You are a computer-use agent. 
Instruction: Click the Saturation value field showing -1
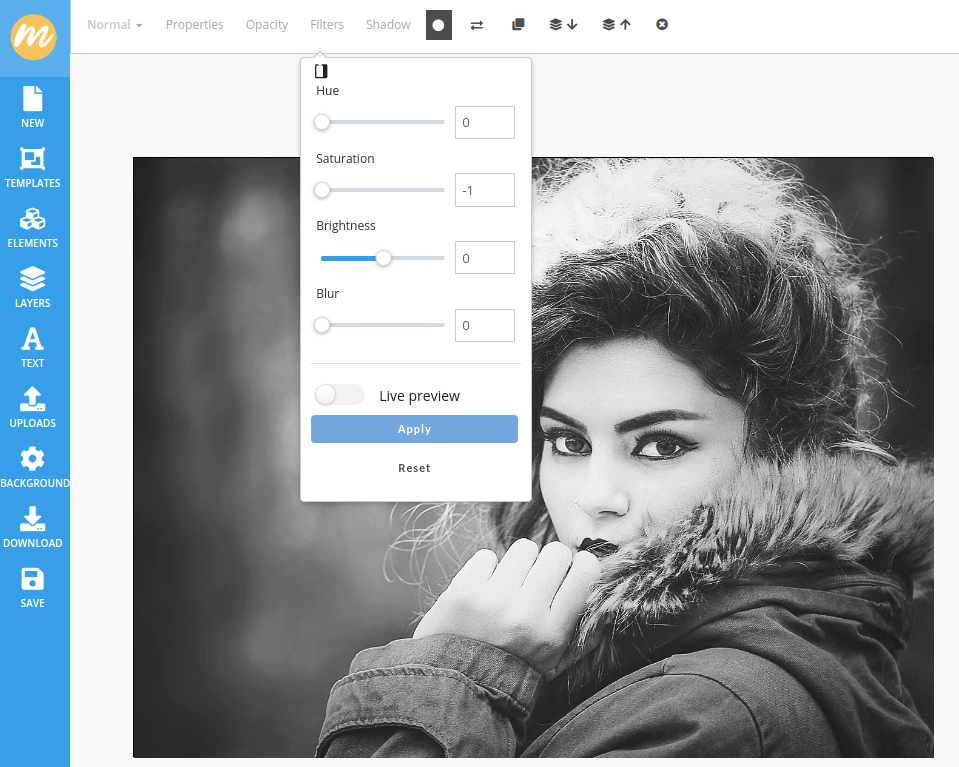tap(484, 190)
